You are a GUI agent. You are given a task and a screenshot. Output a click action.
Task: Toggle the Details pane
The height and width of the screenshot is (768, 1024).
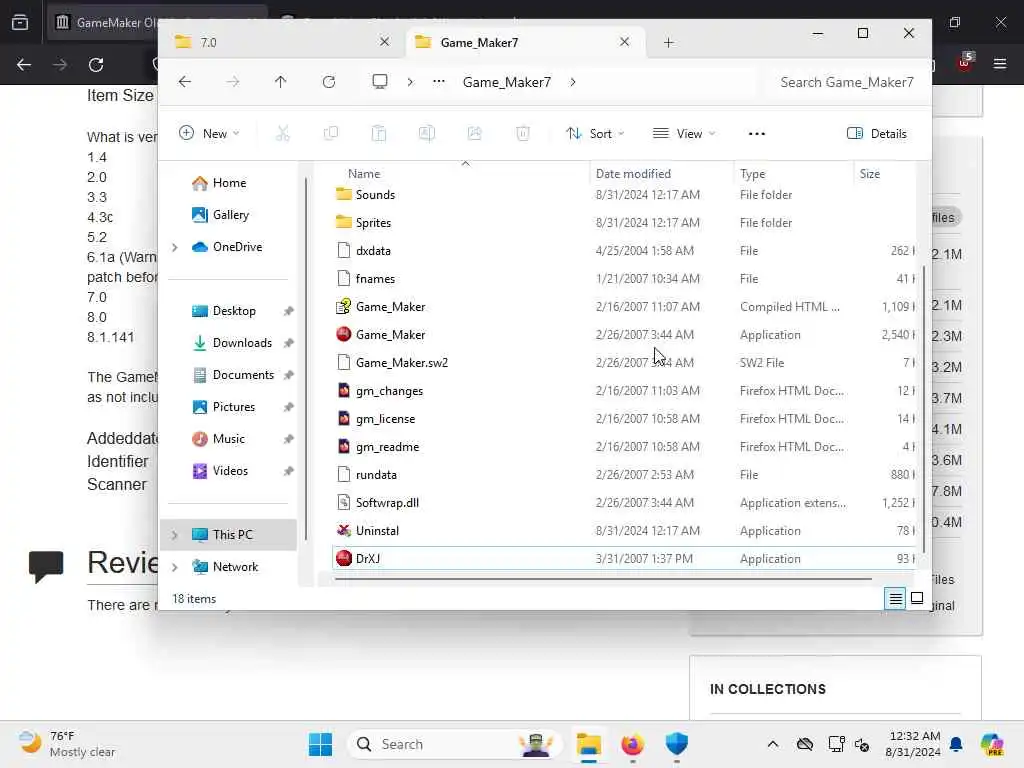click(876, 134)
